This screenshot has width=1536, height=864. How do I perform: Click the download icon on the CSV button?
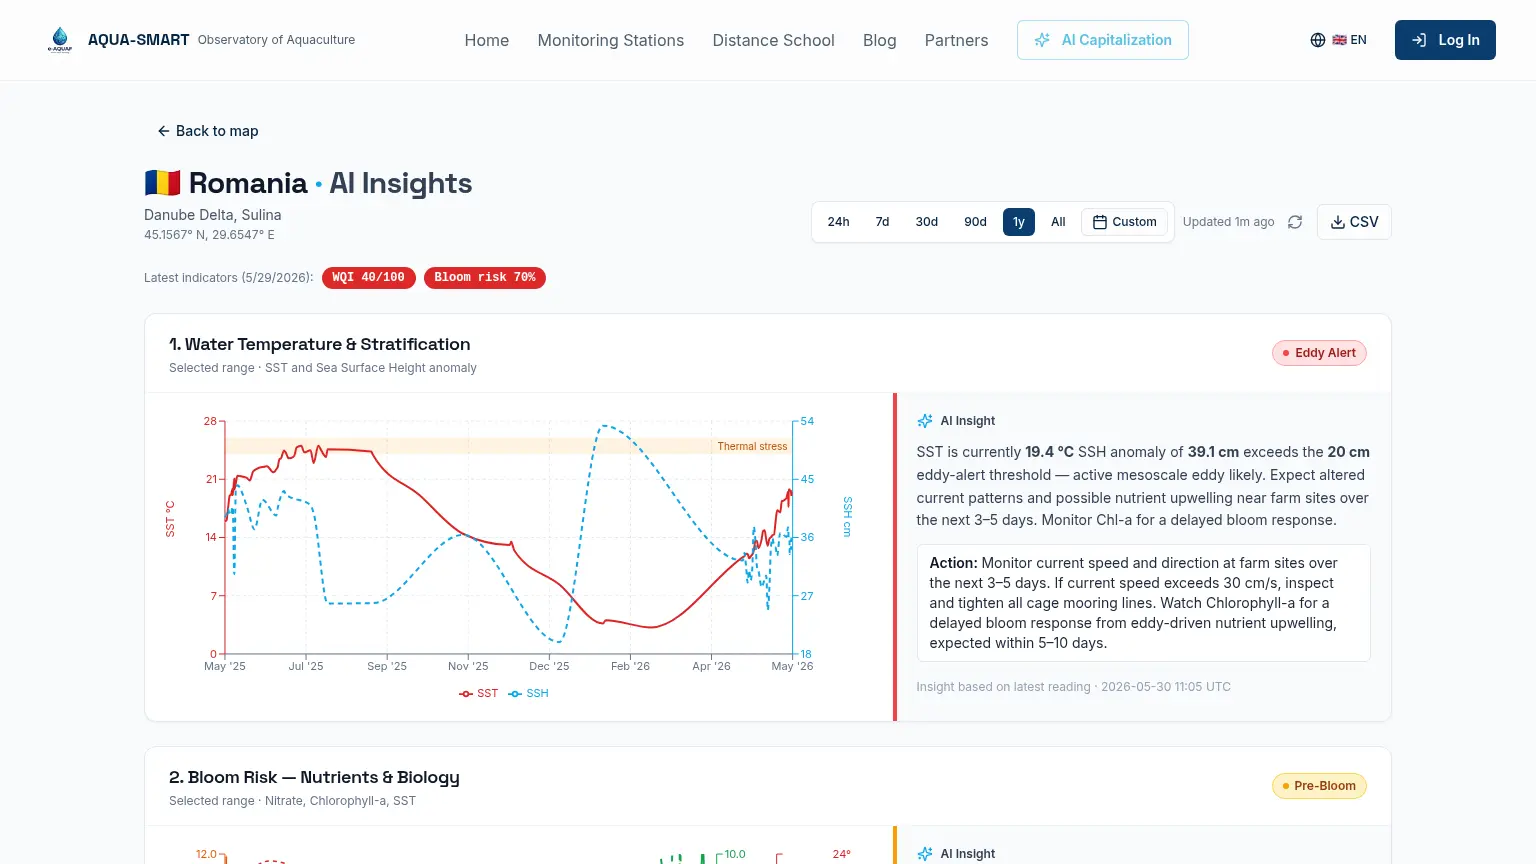tap(1338, 222)
